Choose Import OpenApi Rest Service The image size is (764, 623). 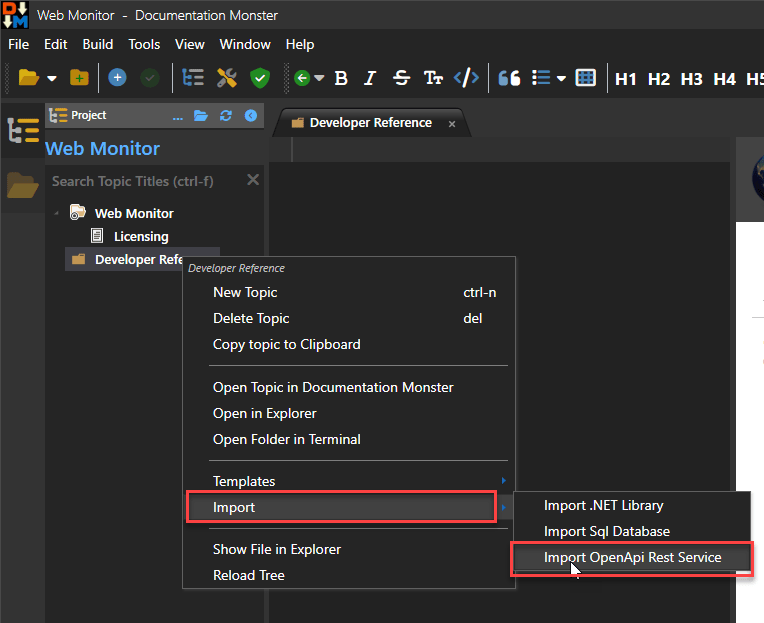(x=632, y=557)
